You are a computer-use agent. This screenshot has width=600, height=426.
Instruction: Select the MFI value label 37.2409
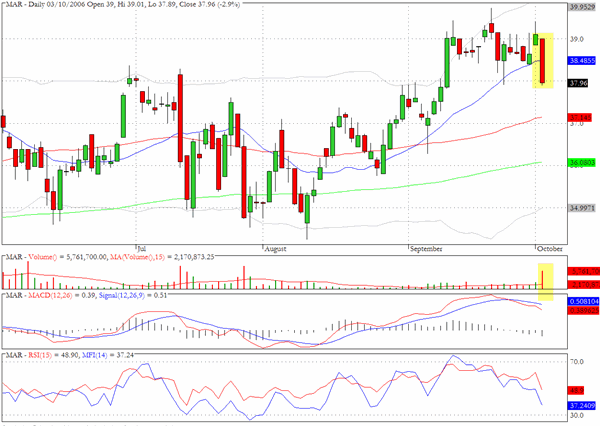[x=582, y=405]
